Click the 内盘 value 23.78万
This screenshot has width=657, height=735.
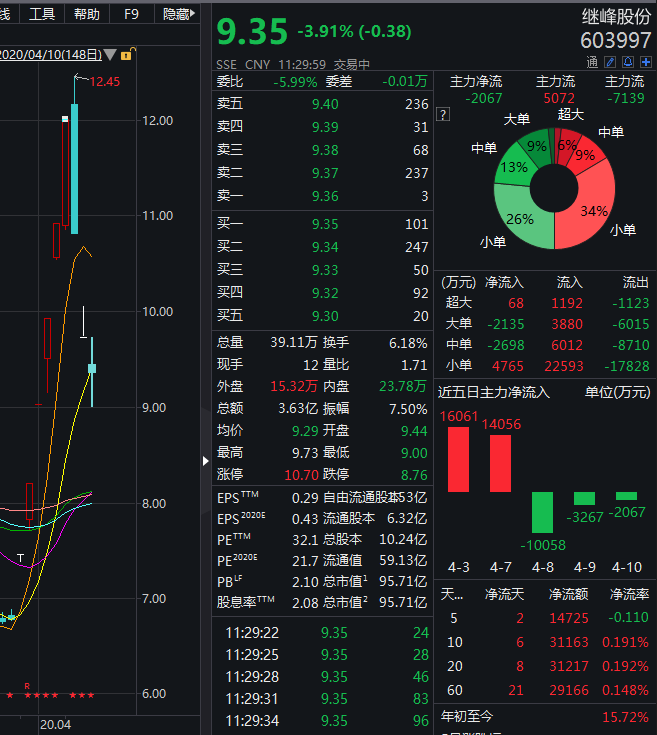(403, 386)
